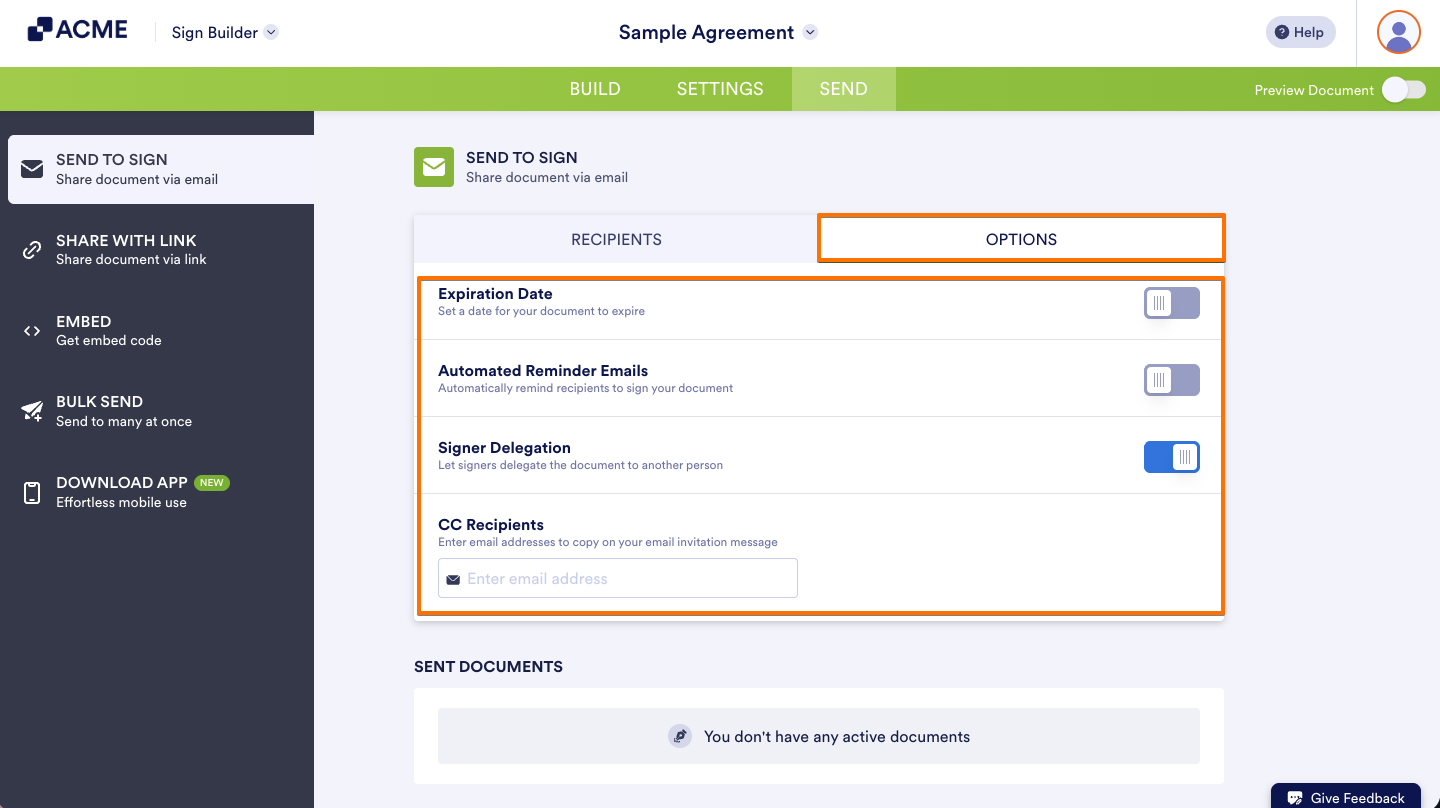Toggle the Preview Document switch
The image size is (1440, 808).
1404,90
